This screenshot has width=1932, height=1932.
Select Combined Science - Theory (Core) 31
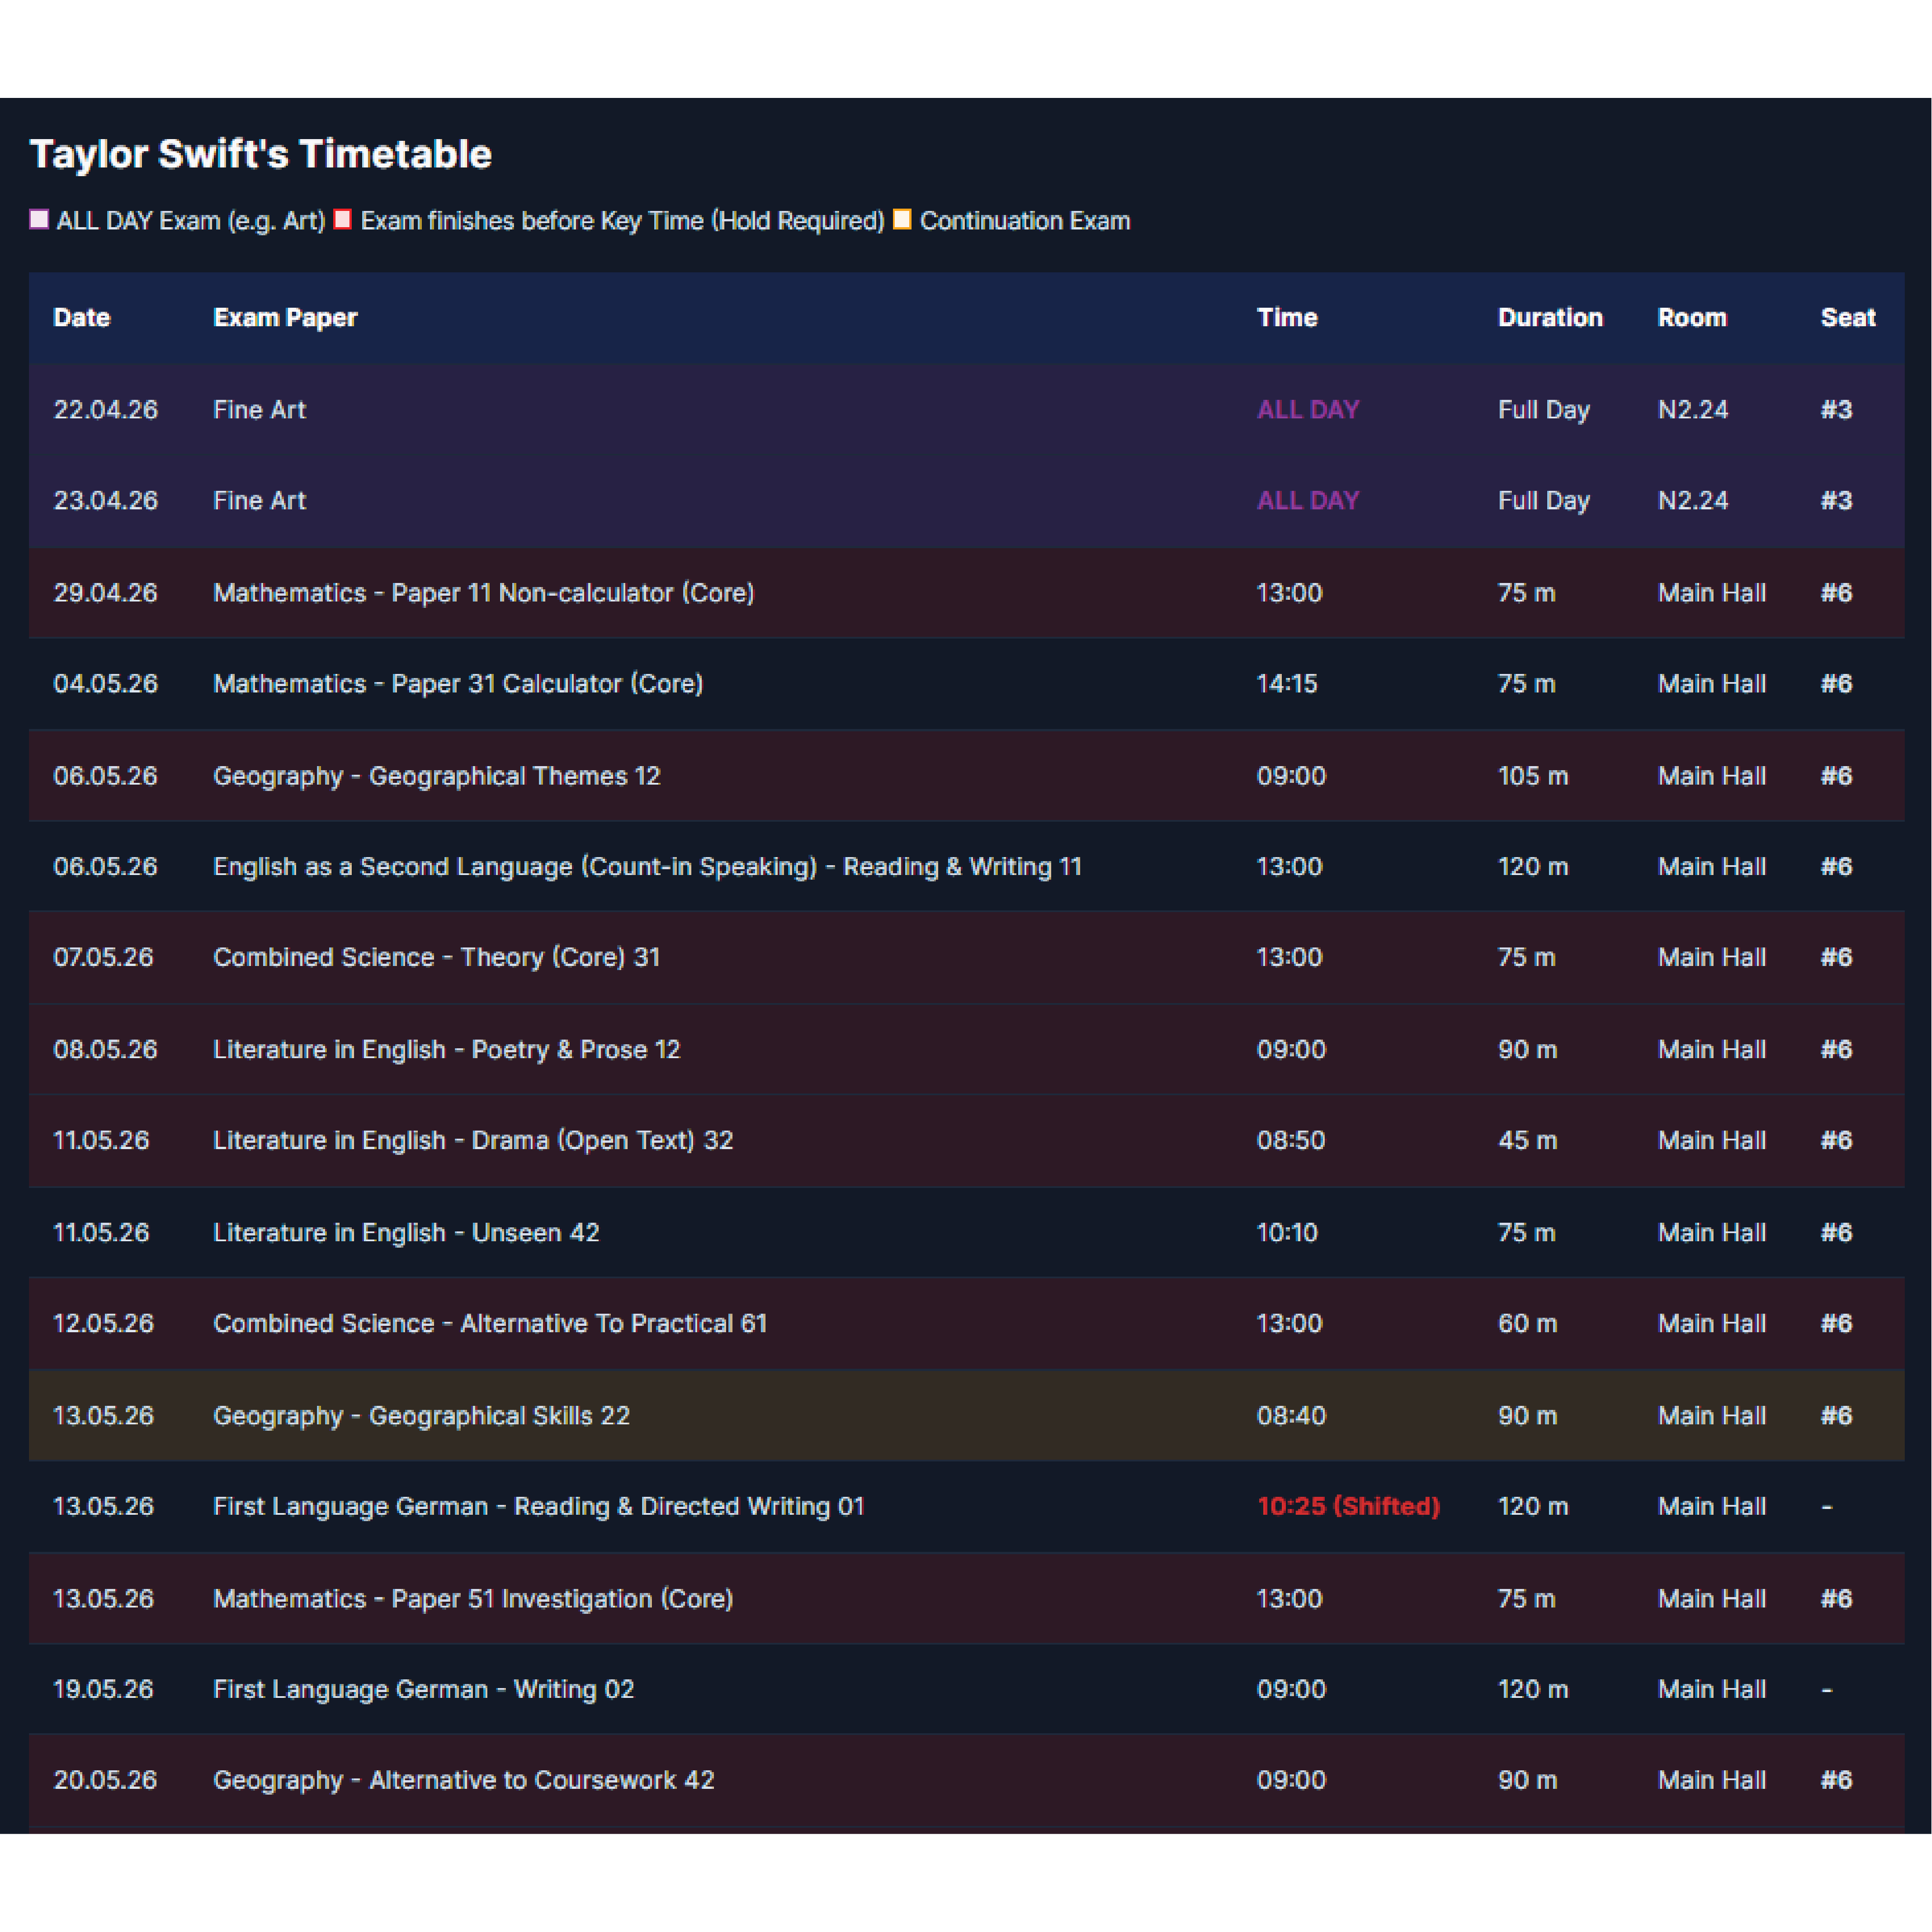tap(437, 958)
